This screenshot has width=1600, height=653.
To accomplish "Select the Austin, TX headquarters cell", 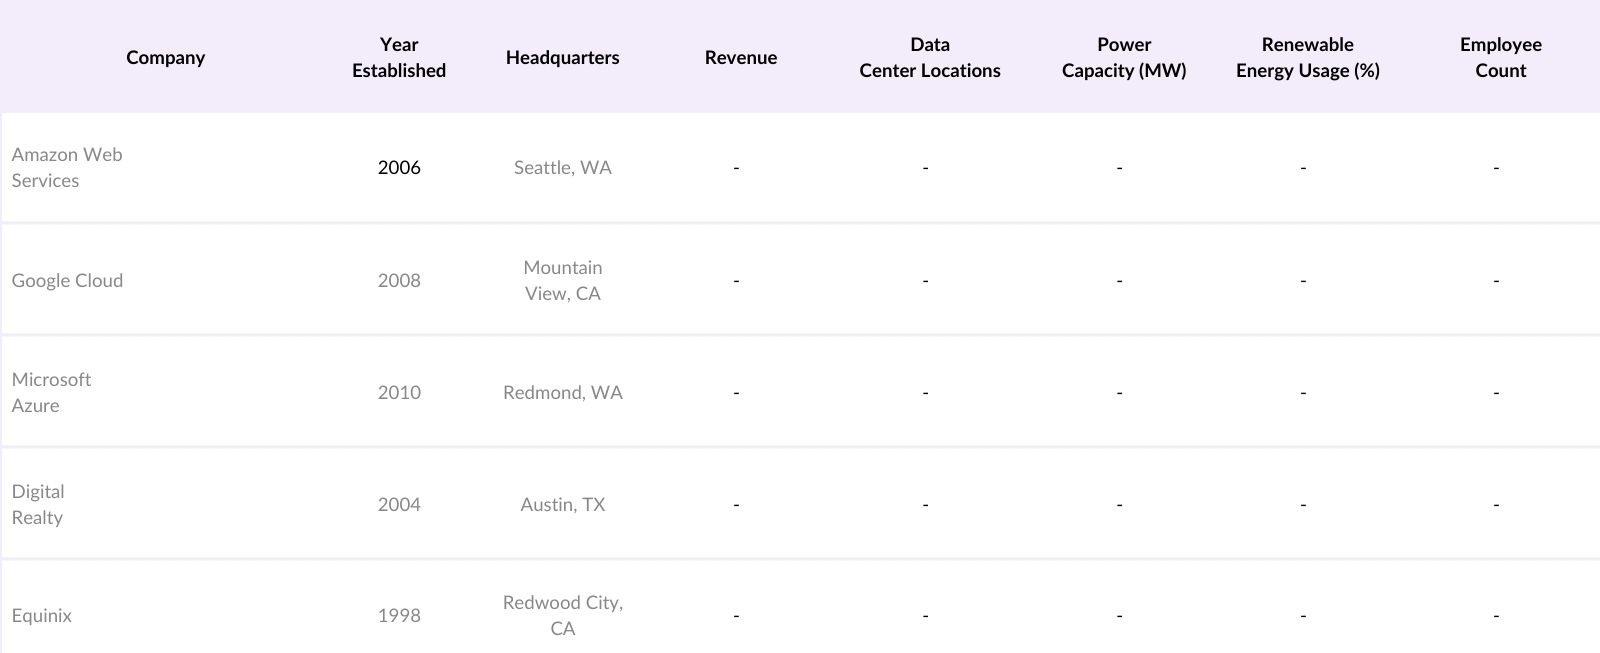I will 562,504.
